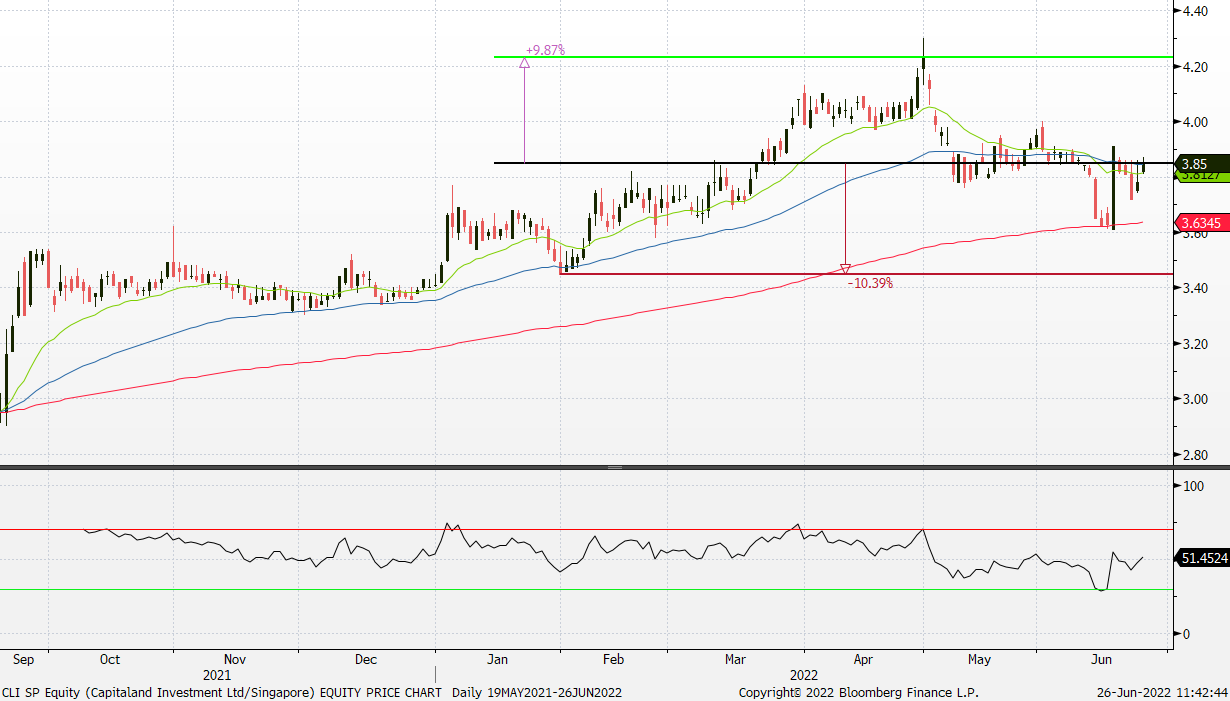This screenshot has height=701, width=1230.
Task: Select the green horizontal target line
Action: click(833, 57)
